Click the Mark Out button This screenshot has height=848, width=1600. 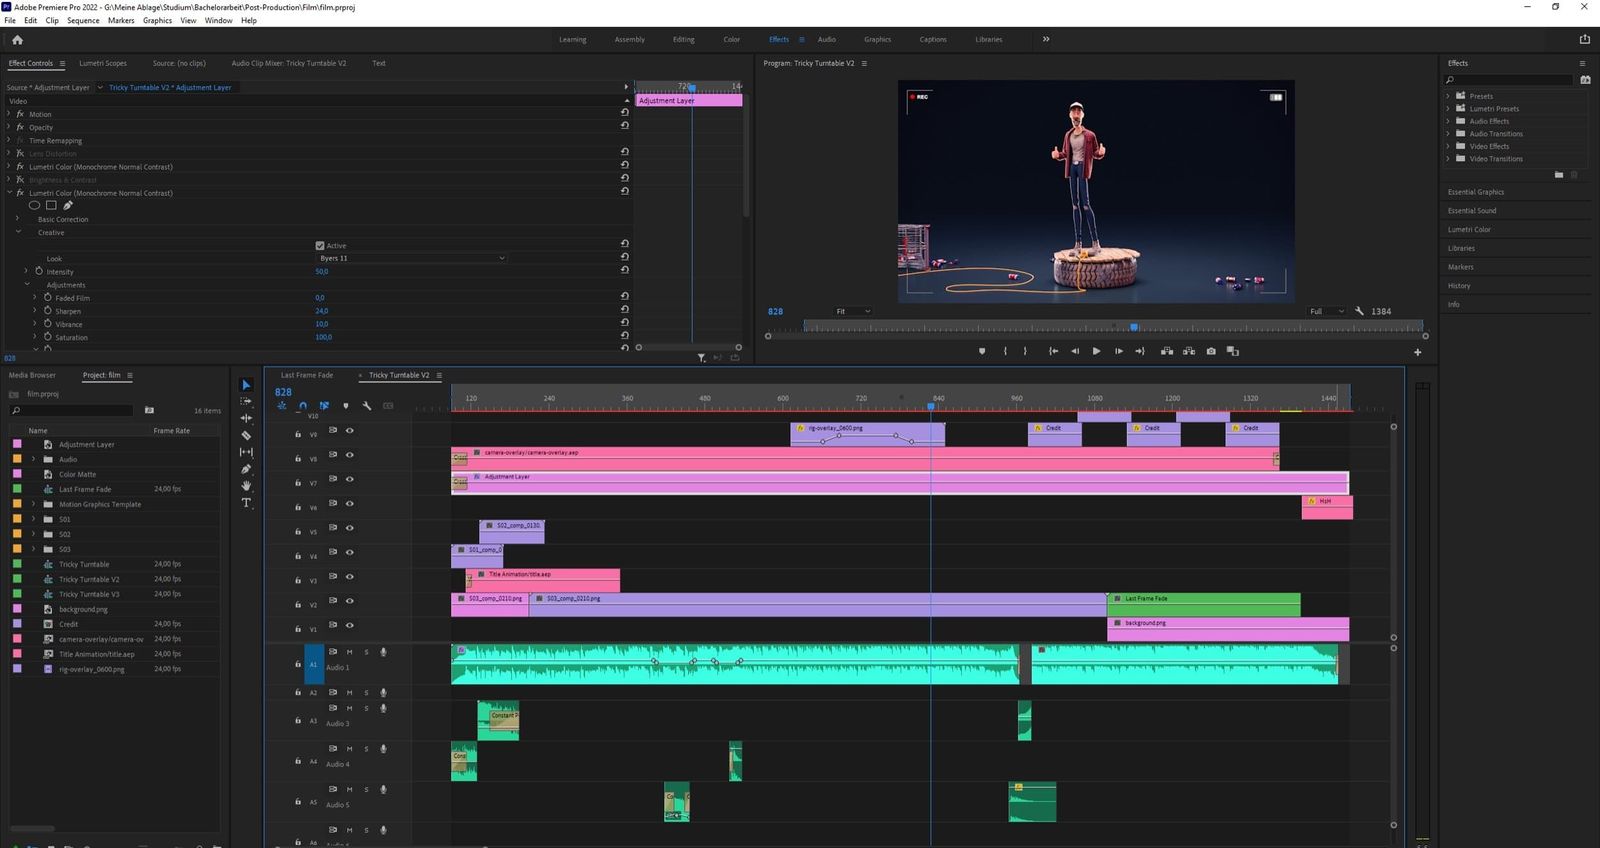1025,351
